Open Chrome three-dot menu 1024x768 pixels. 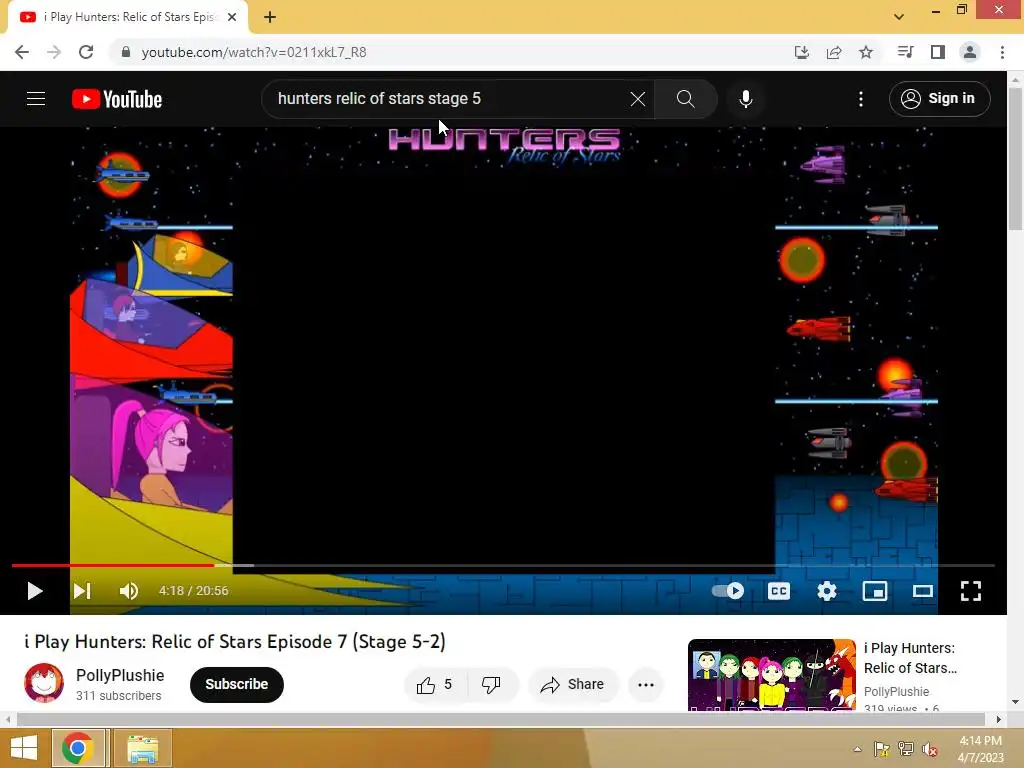click(x=1002, y=52)
